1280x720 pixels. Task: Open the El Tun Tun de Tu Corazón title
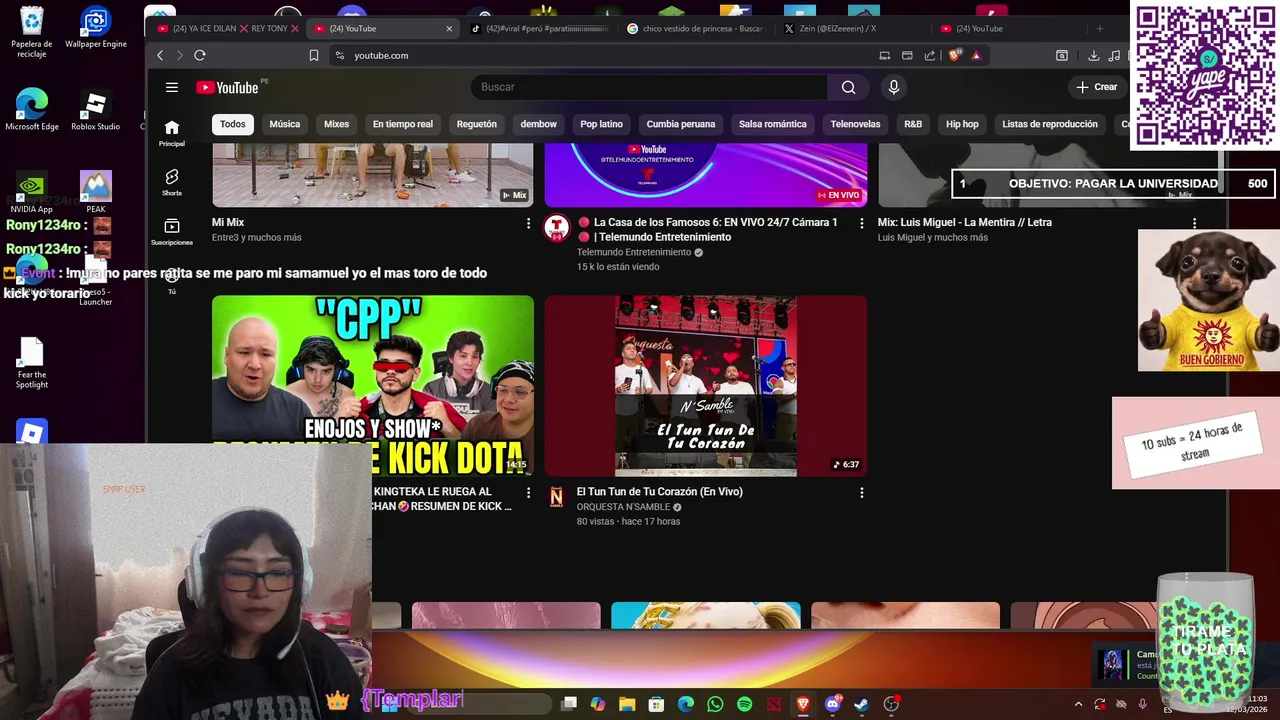[659, 492]
